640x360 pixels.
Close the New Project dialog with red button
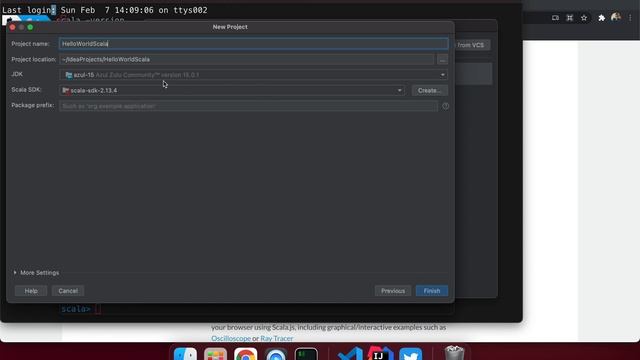coord(12,27)
